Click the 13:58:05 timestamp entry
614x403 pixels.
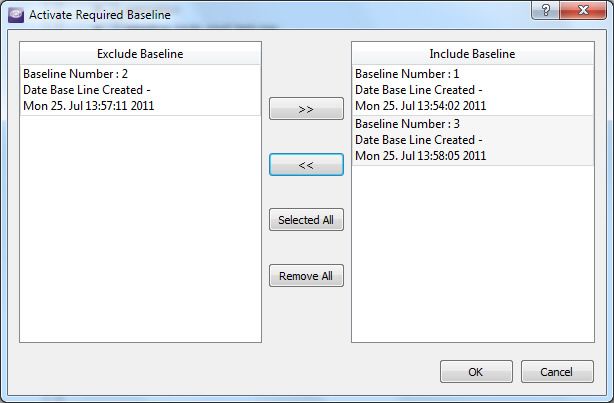421,156
